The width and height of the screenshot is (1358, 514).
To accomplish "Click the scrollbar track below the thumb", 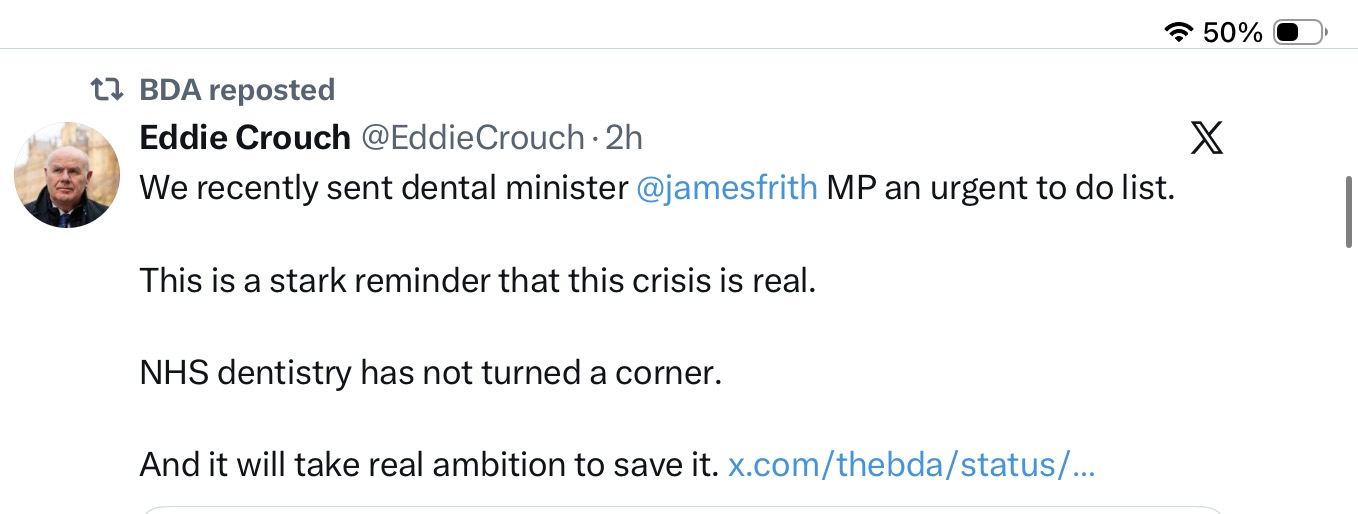I will 1349,380.
